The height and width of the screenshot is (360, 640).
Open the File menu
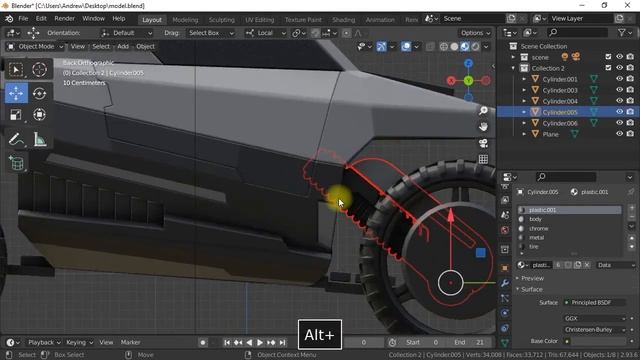(x=23, y=19)
